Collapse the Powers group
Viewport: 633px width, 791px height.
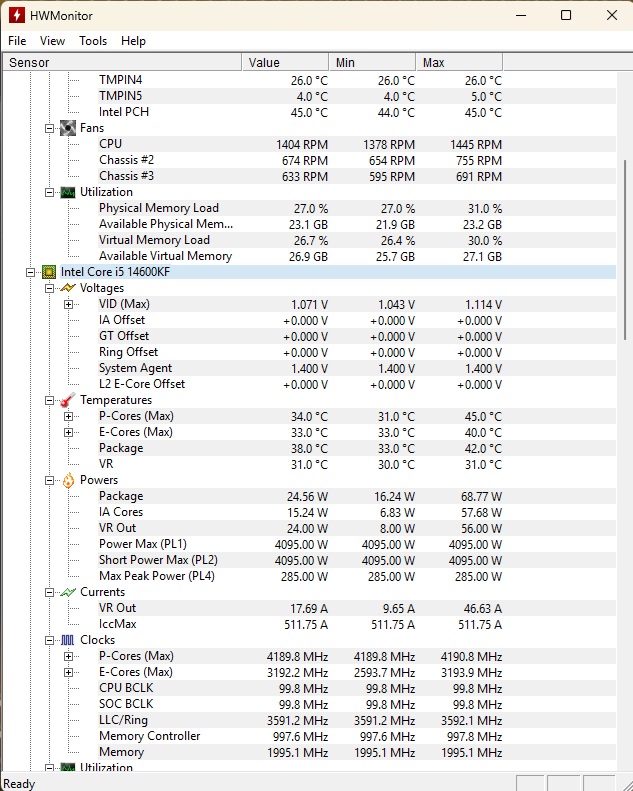tap(49, 480)
